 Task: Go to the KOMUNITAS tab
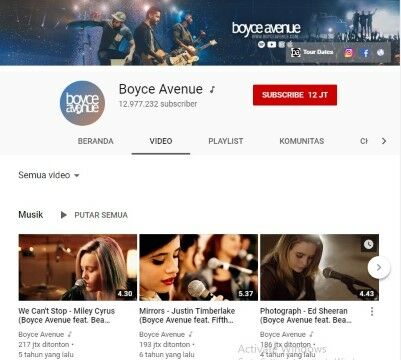(302, 141)
